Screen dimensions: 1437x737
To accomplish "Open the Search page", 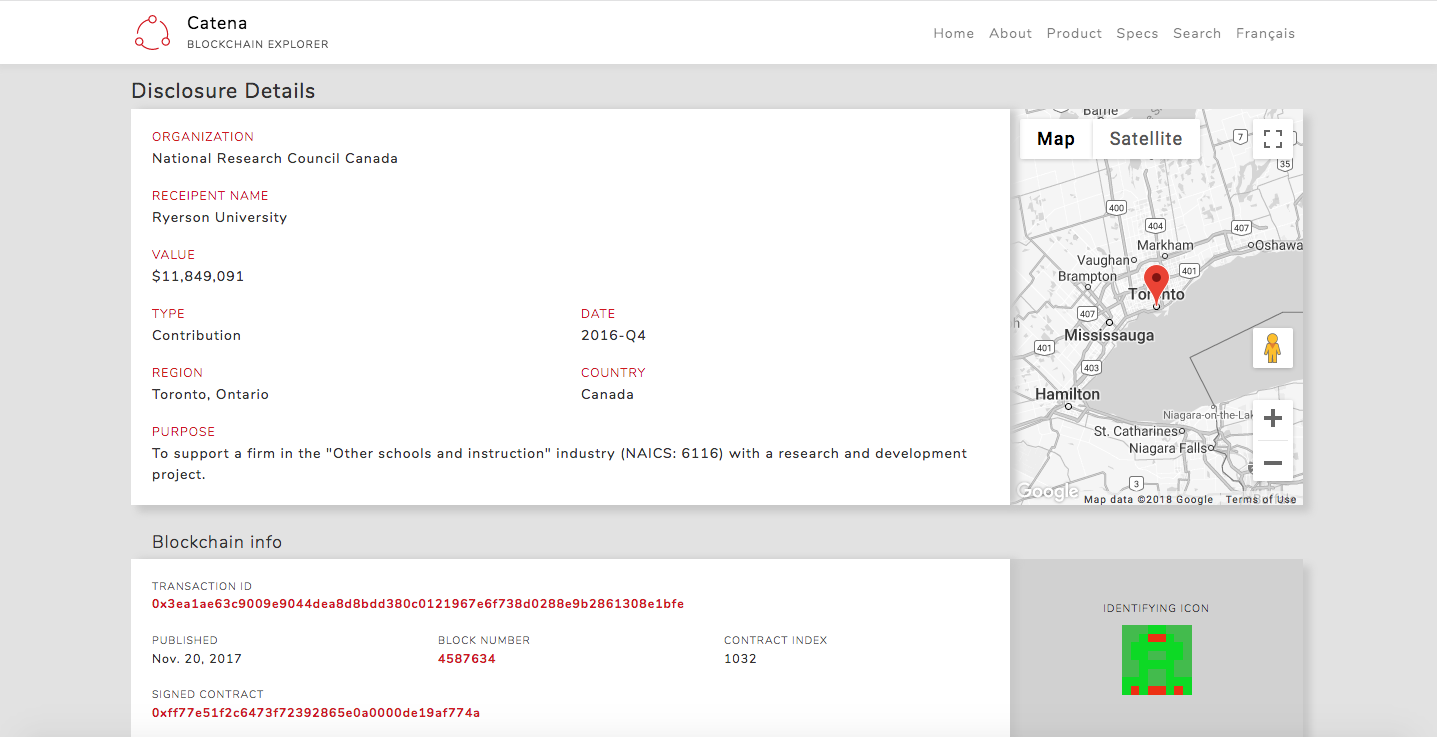I will point(1197,33).
